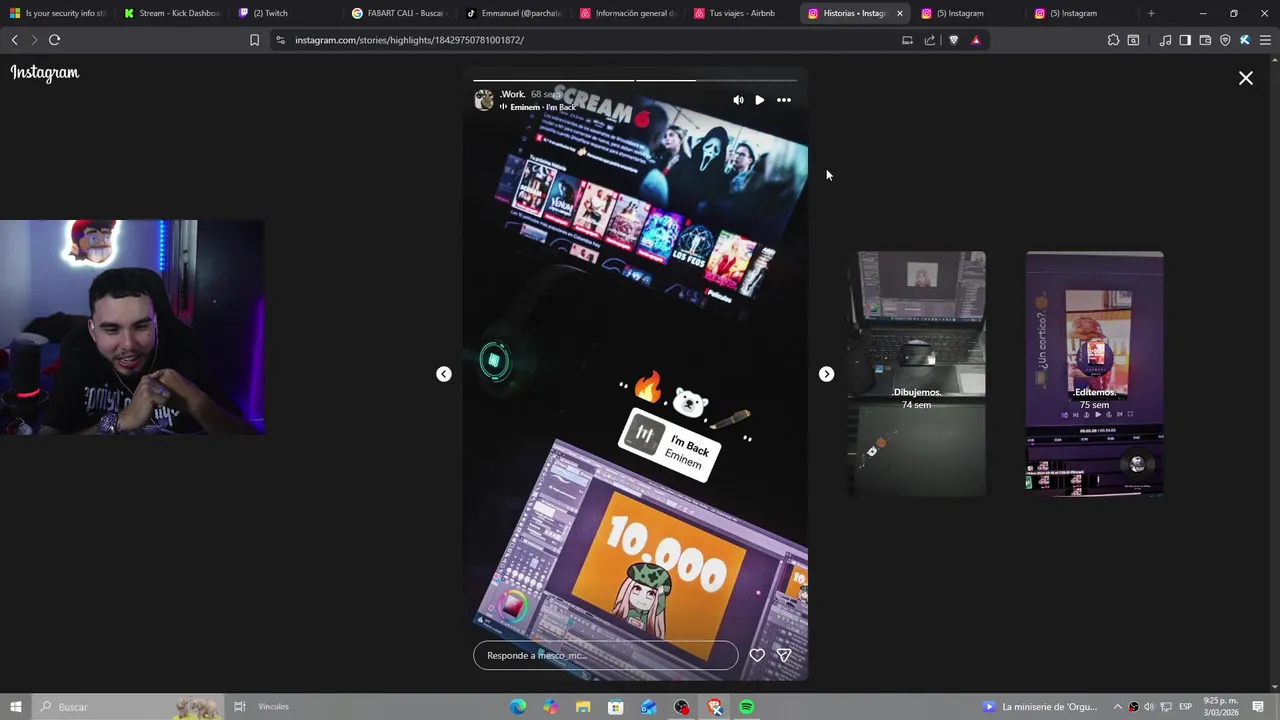This screenshot has width=1280, height=720.
Task: Go back in browser history
Action: coord(15,40)
